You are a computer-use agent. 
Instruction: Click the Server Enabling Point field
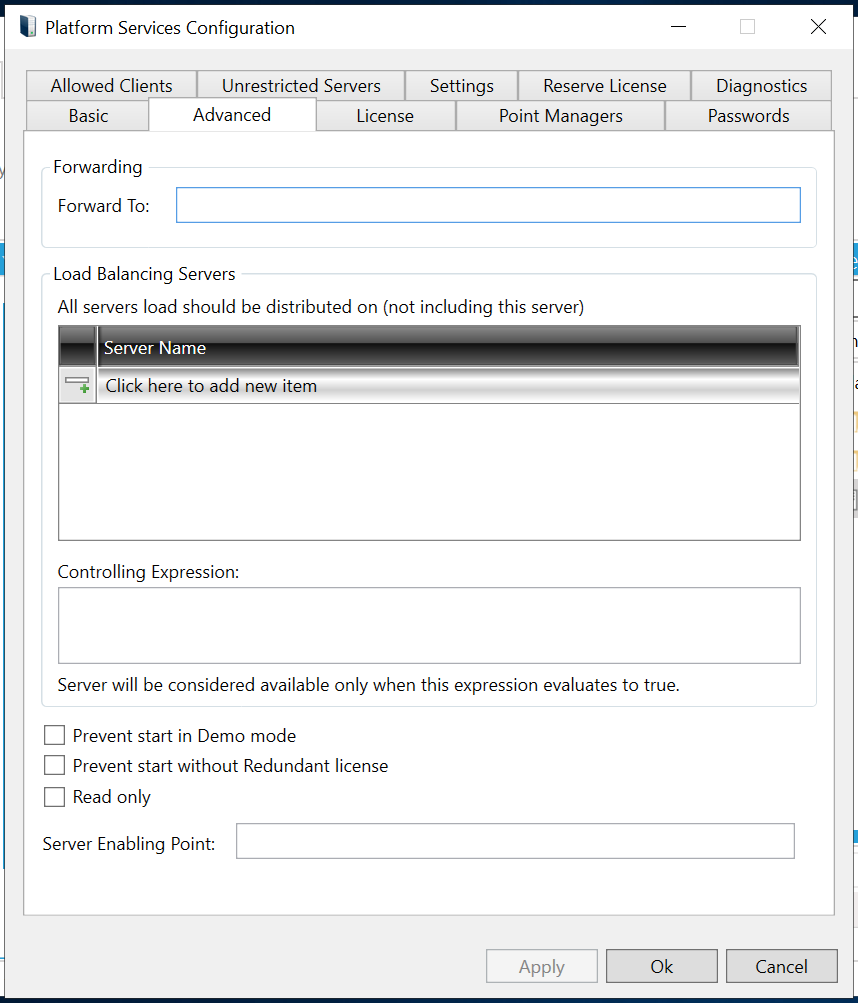(515, 841)
